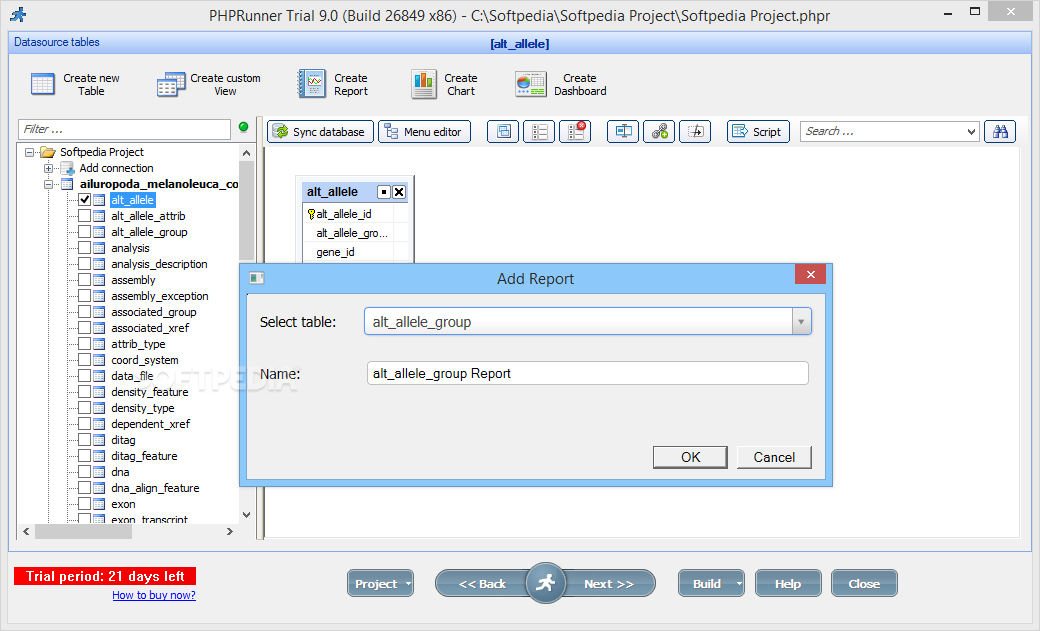This screenshot has width=1040, height=631.
Task: Open the Project button dropdown arrow
Action: (408, 584)
